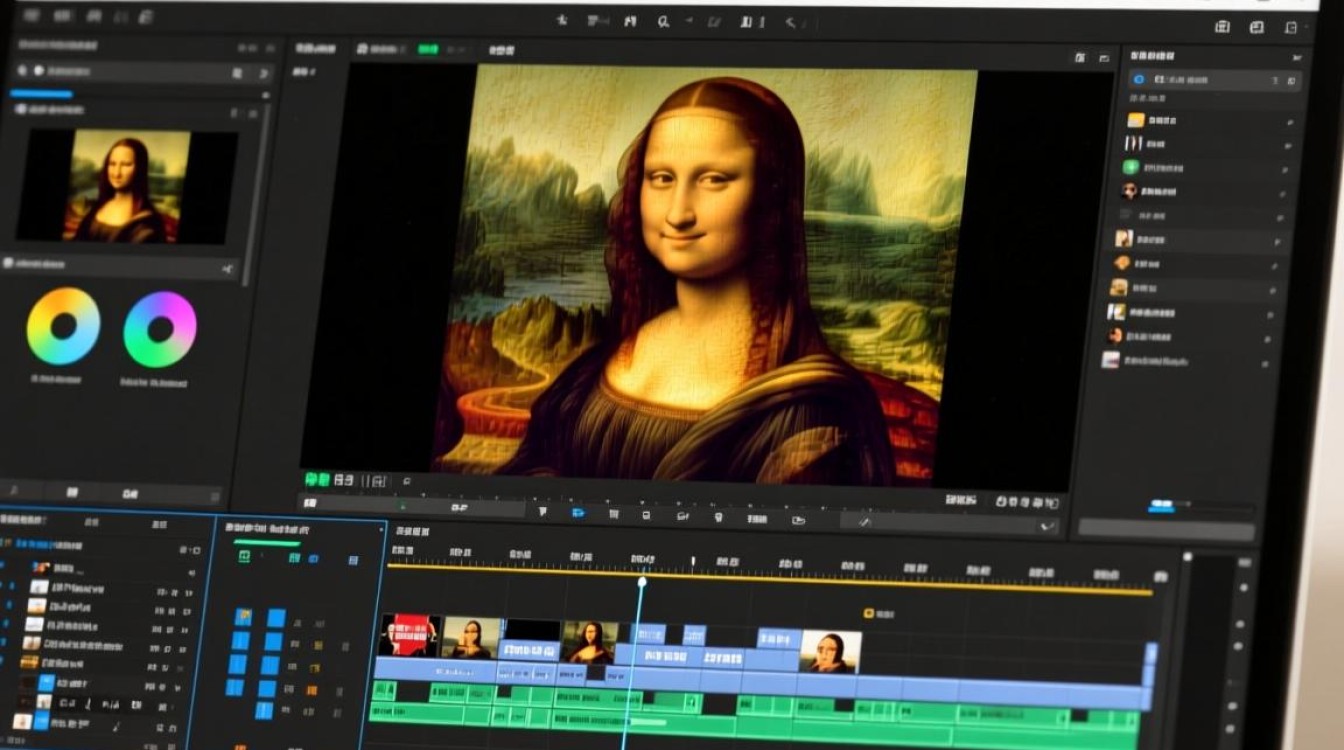Click the wide gray button at bottom of right panel
Image resolution: width=1344 pixels, height=750 pixels.
[1166, 529]
